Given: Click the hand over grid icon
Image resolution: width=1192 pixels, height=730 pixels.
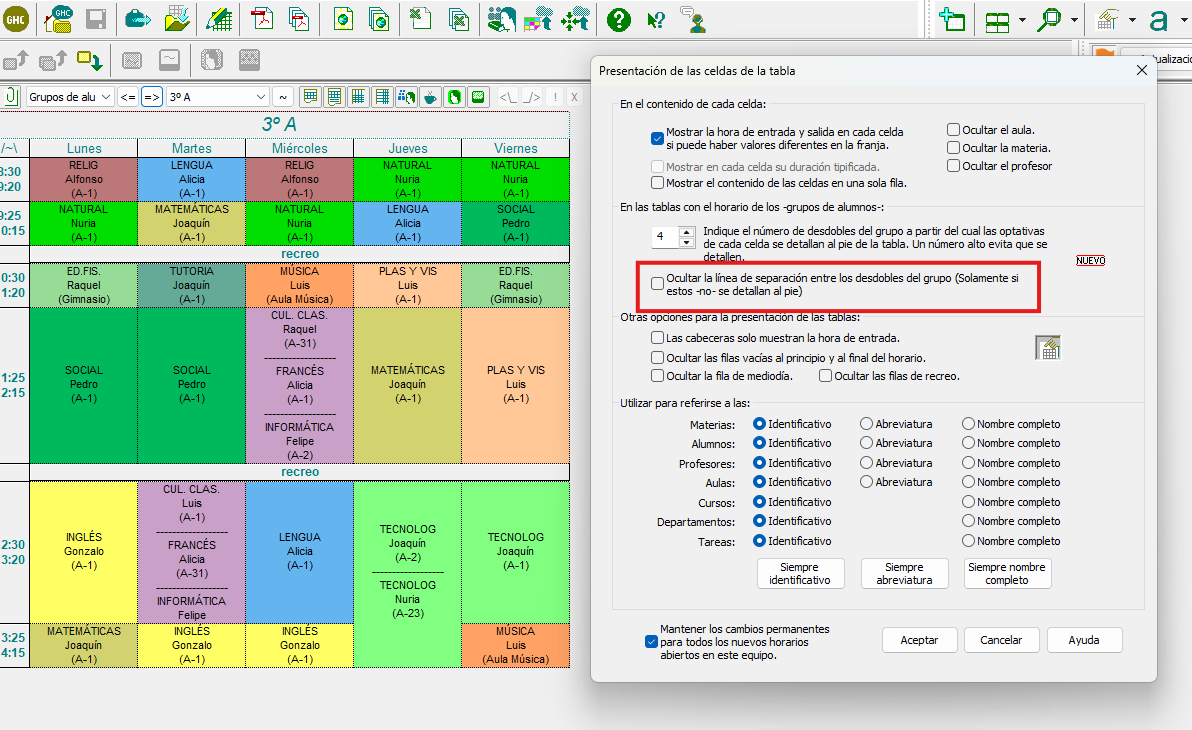Looking at the screenshot, I should 1108,20.
